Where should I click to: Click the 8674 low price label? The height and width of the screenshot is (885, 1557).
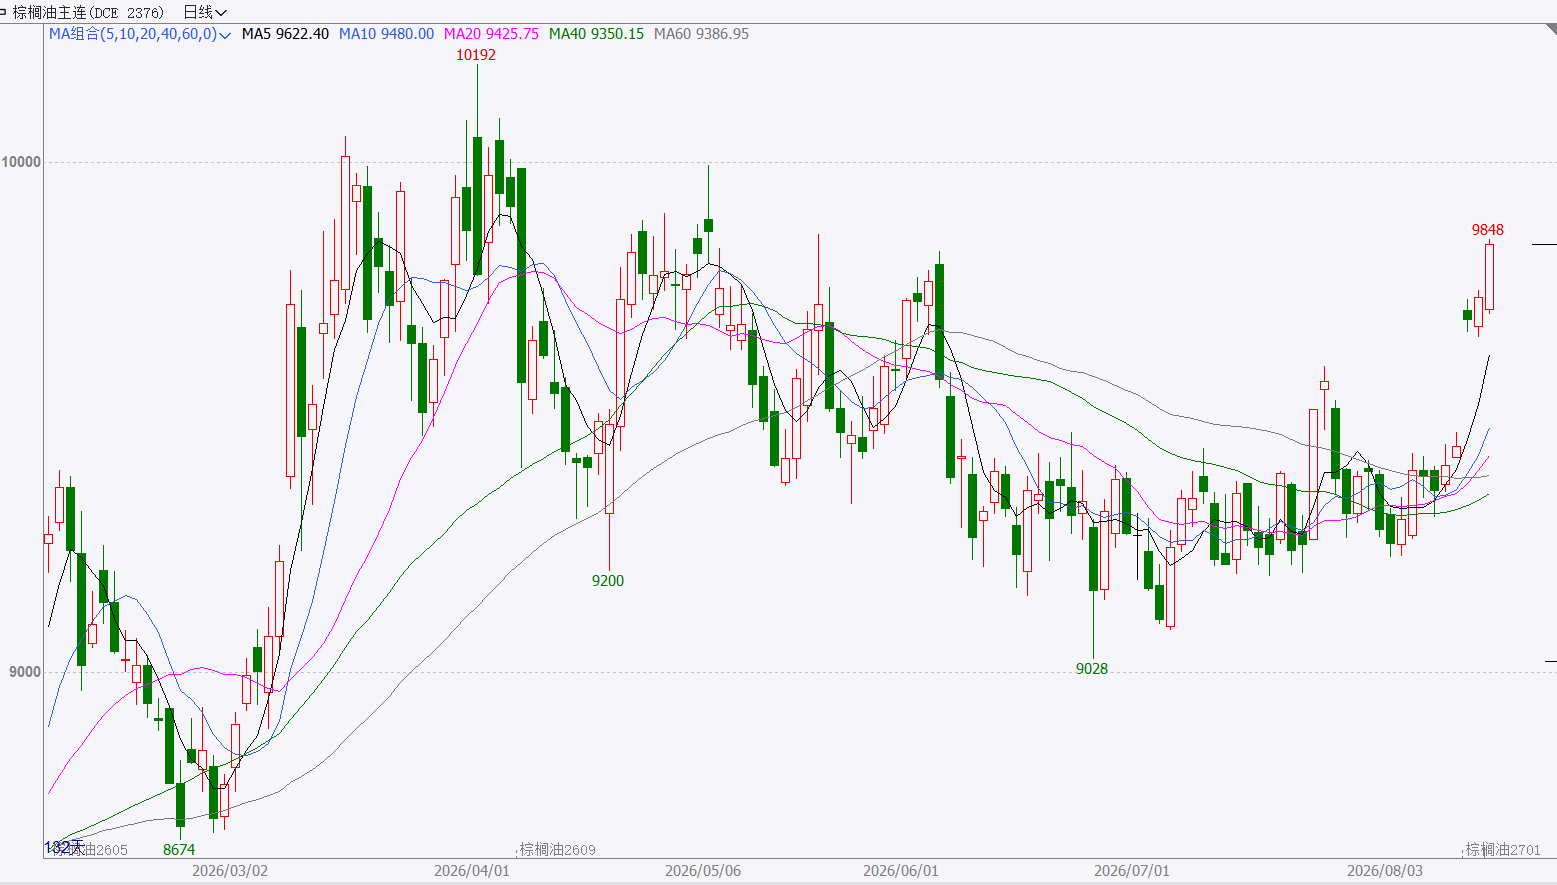[x=179, y=850]
